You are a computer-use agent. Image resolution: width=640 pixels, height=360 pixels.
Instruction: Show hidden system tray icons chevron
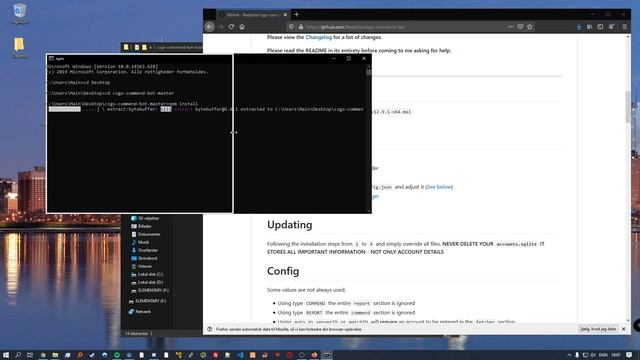(569, 355)
